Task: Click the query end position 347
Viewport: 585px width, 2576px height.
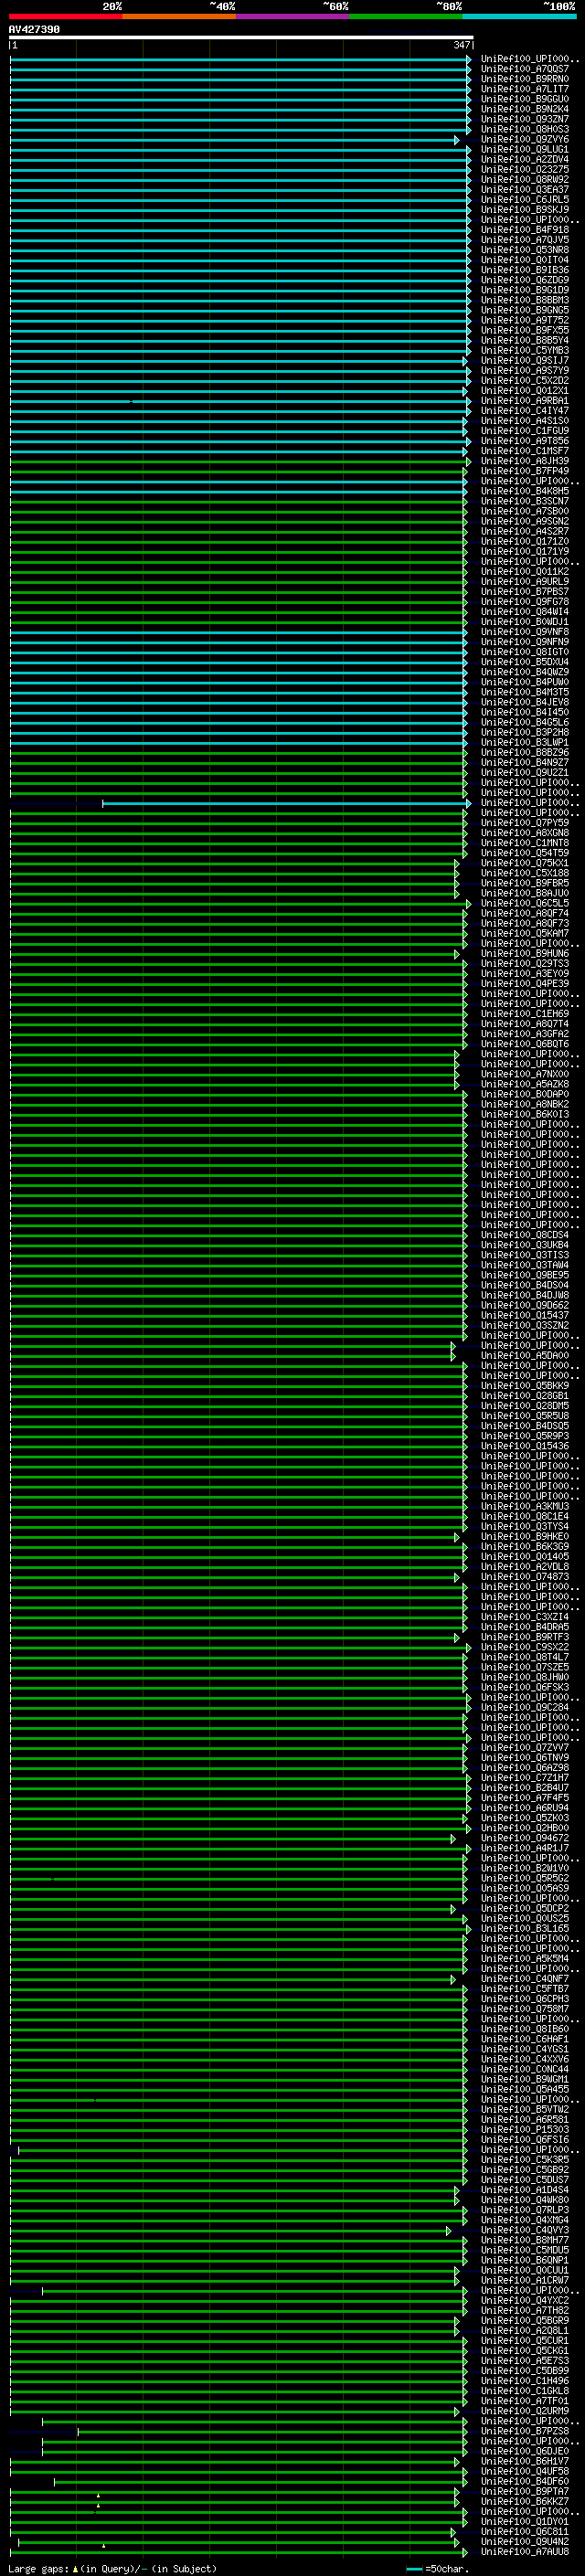Action: (x=462, y=45)
